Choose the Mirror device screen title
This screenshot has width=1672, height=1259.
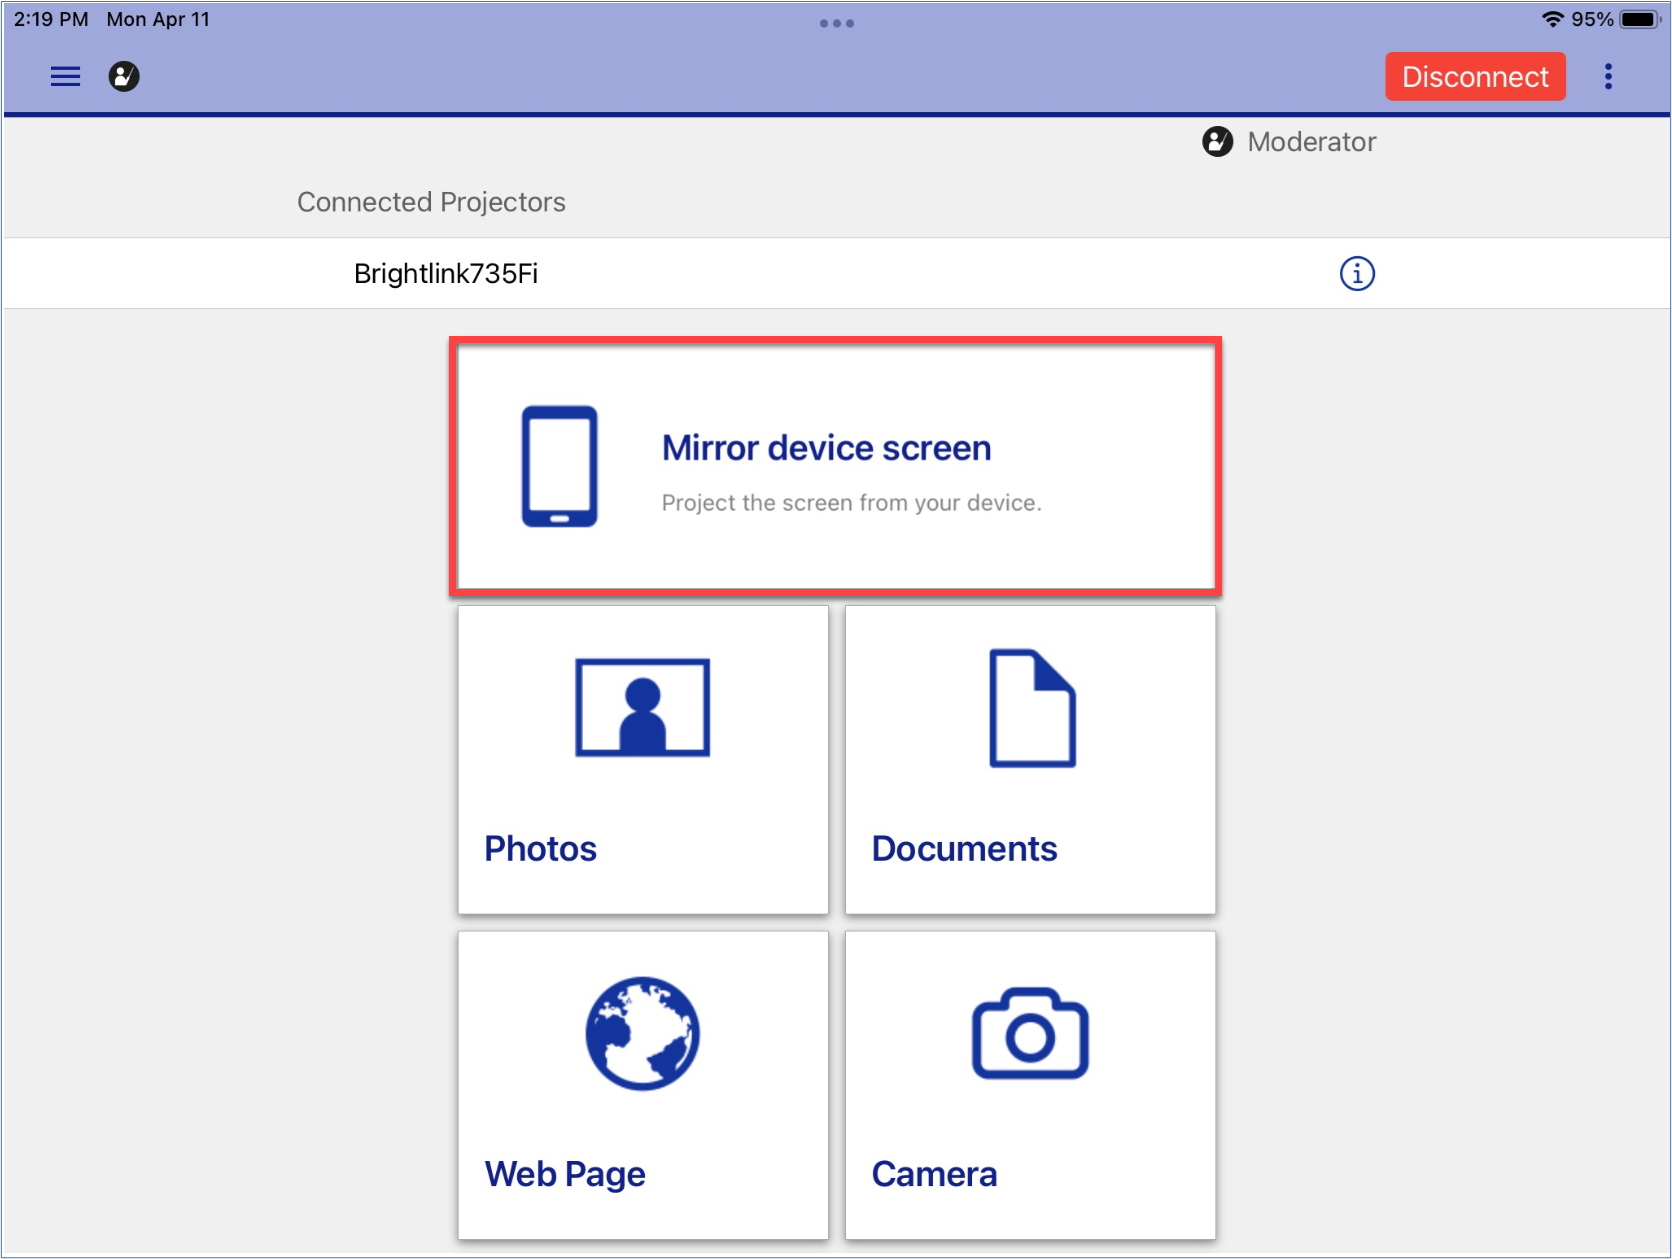click(x=826, y=448)
